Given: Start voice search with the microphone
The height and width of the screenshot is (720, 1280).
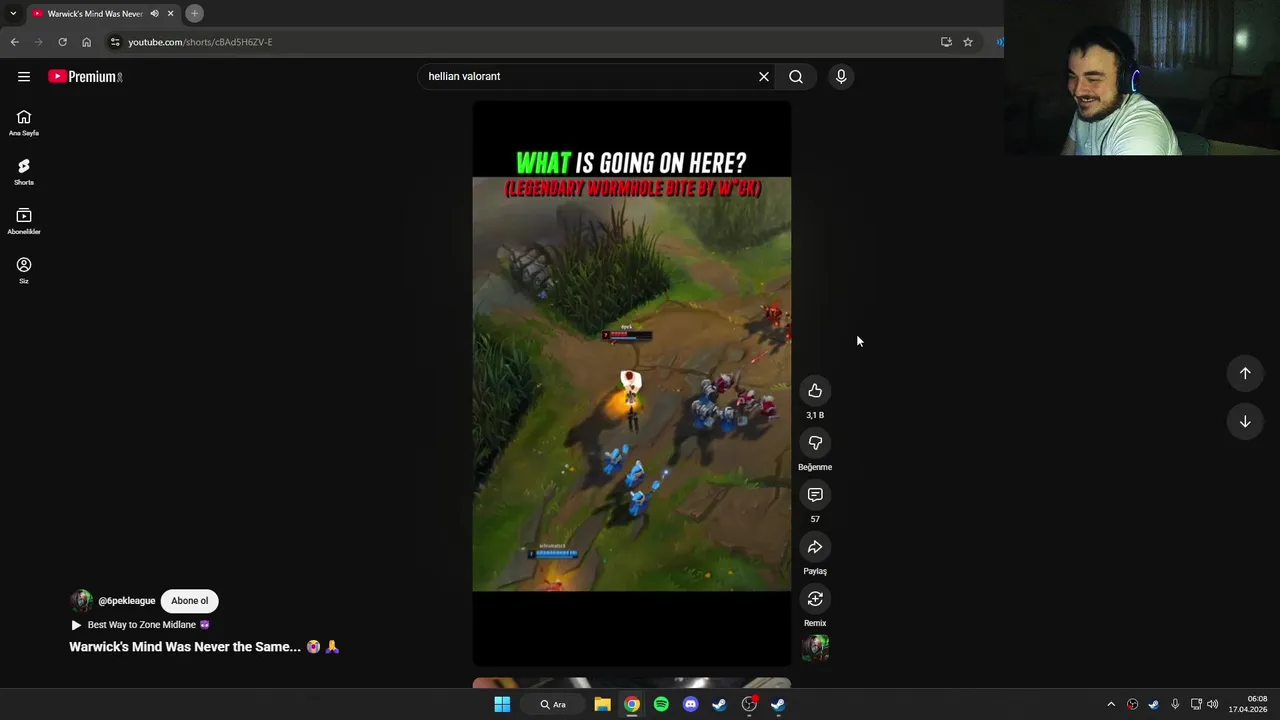Looking at the screenshot, I should (841, 76).
